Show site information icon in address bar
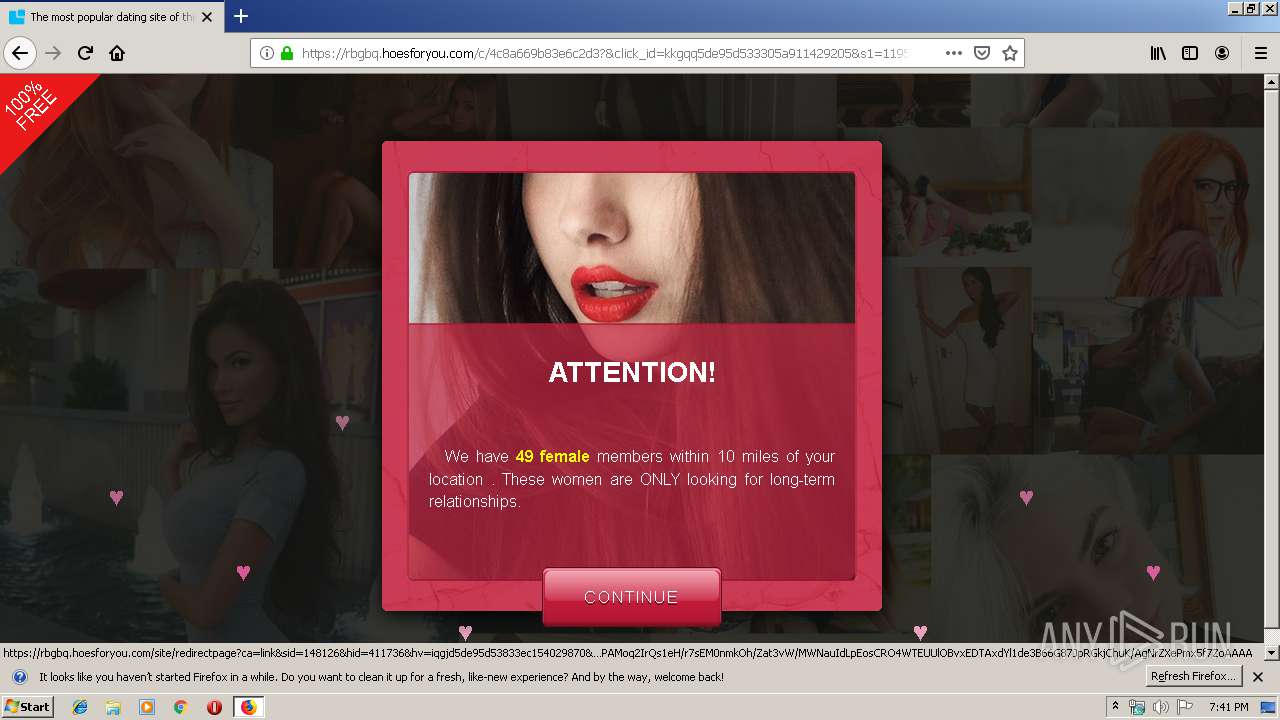1280x720 pixels. (x=267, y=53)
